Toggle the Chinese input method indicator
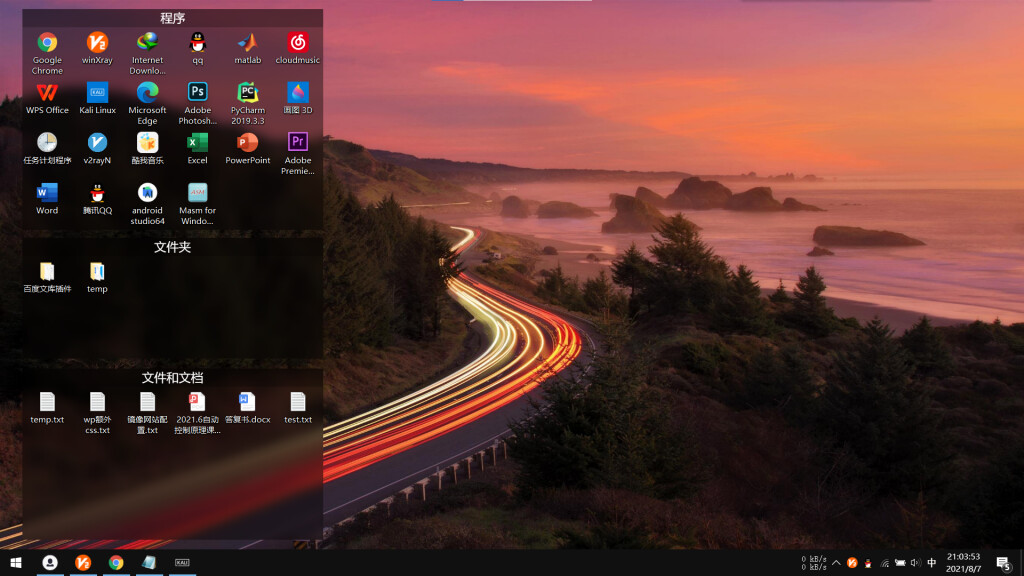The height and width of the screenshot is (576, 1024). (932, 563)
